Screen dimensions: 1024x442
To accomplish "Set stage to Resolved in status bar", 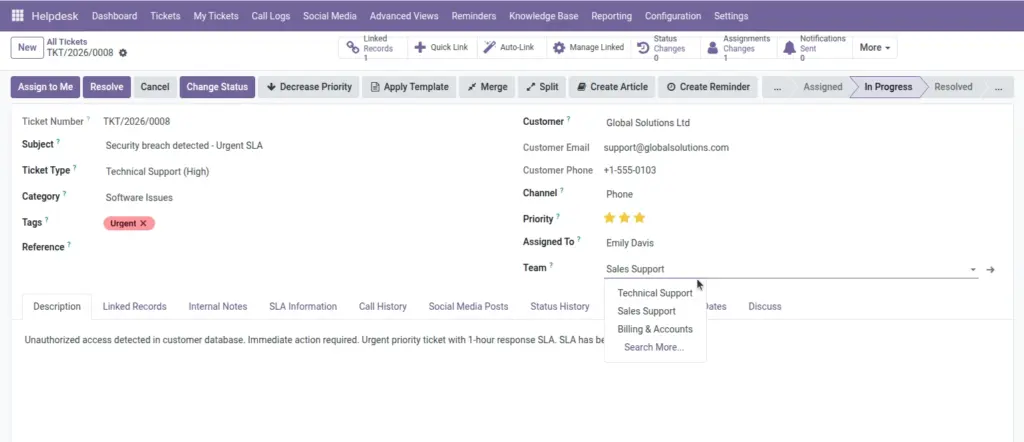I will 953,87.
